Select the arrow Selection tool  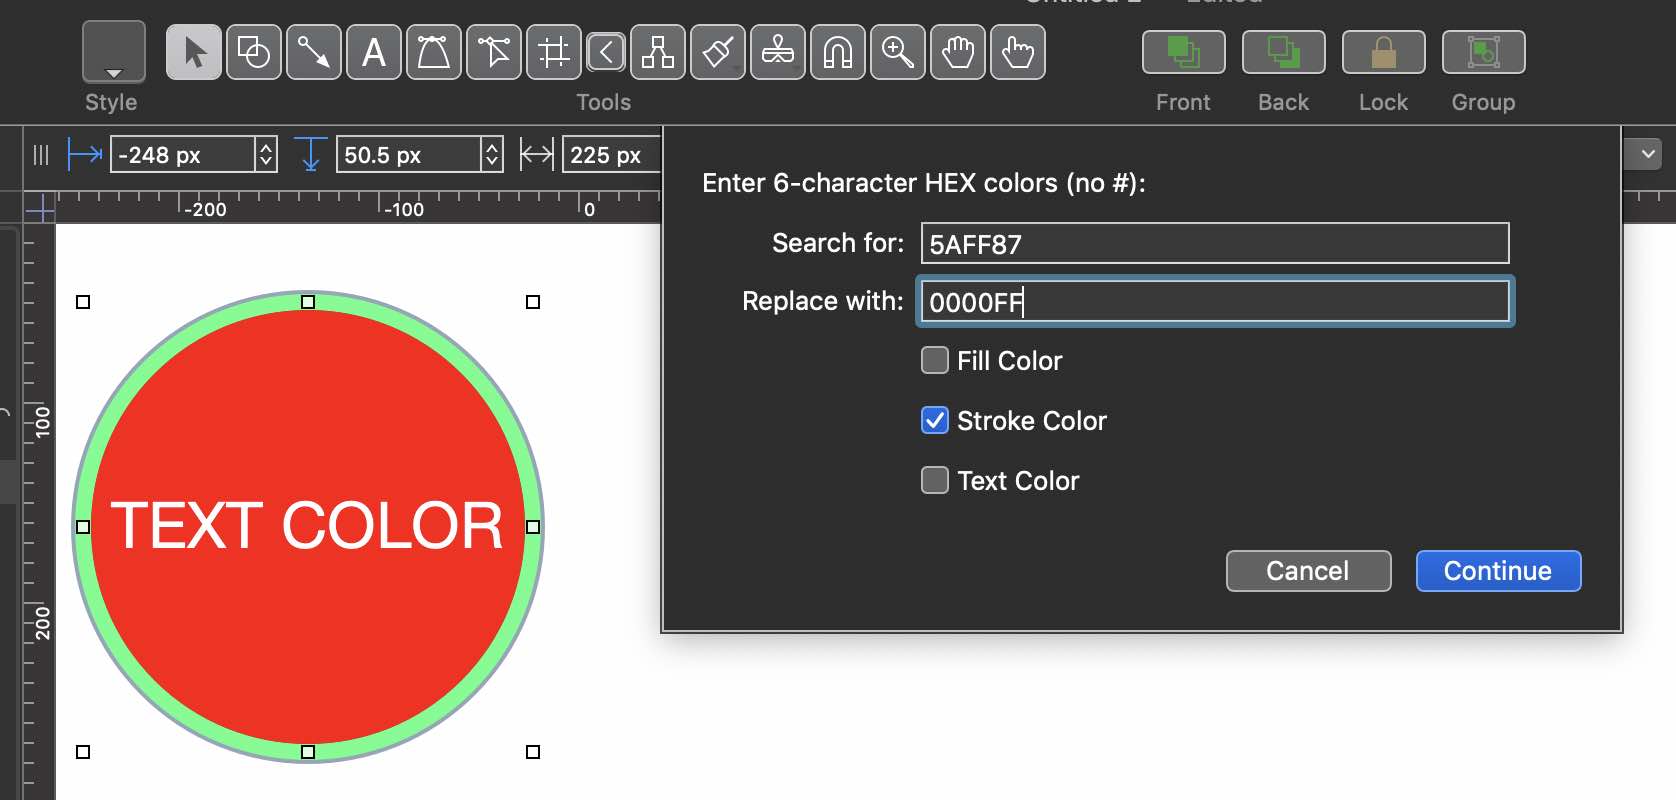tap(194, 52)
